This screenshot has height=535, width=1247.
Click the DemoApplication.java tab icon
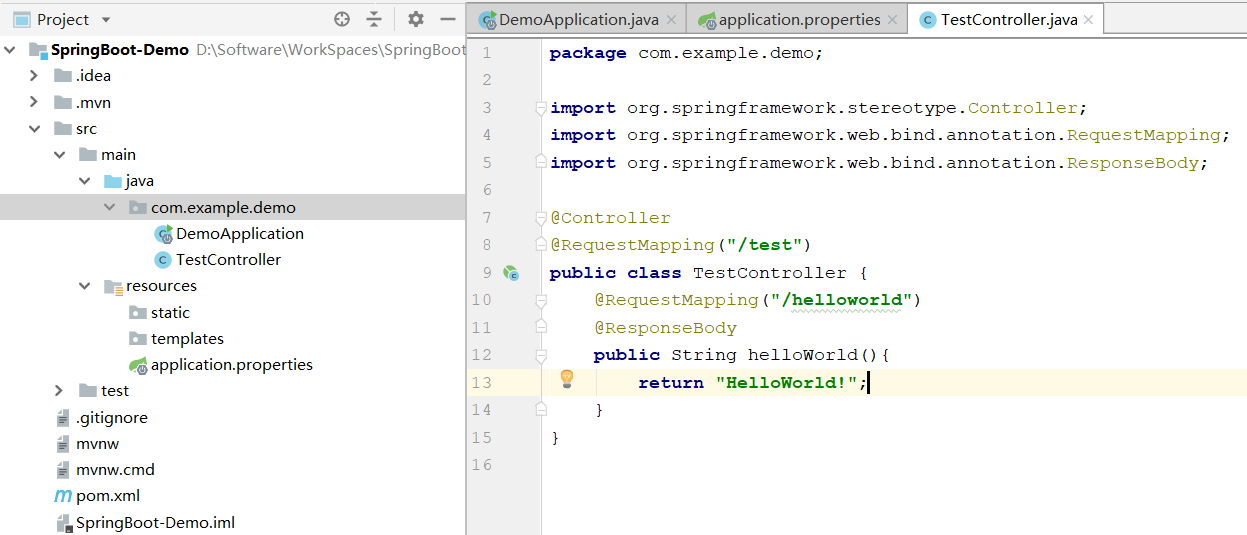coord(487,20)
